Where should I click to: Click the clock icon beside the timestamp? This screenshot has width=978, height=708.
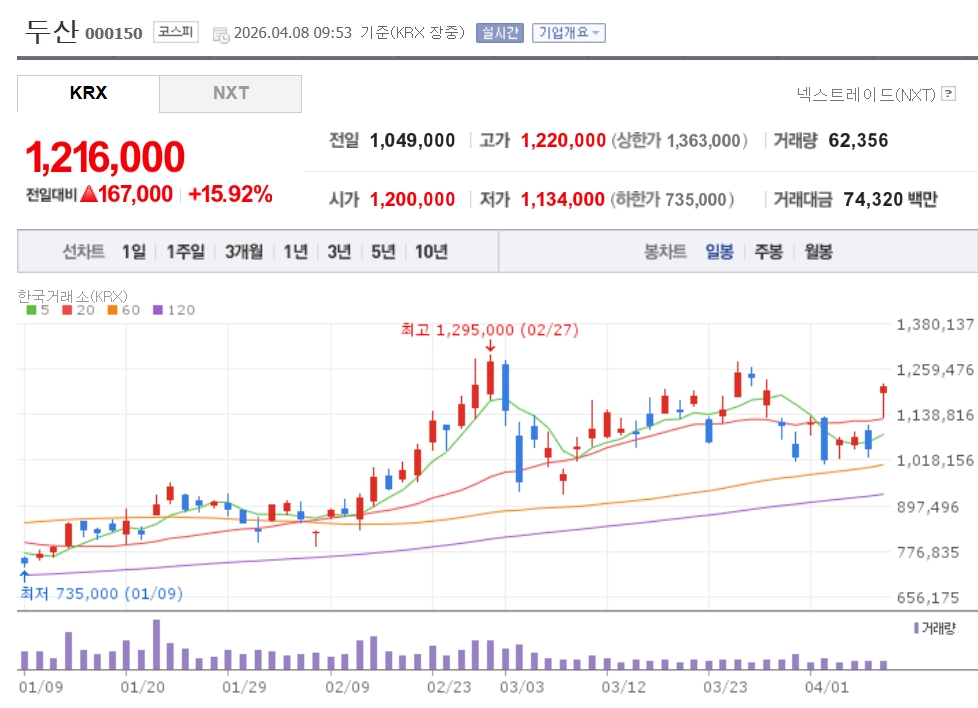pyautogui.click(x=220, y=33)
